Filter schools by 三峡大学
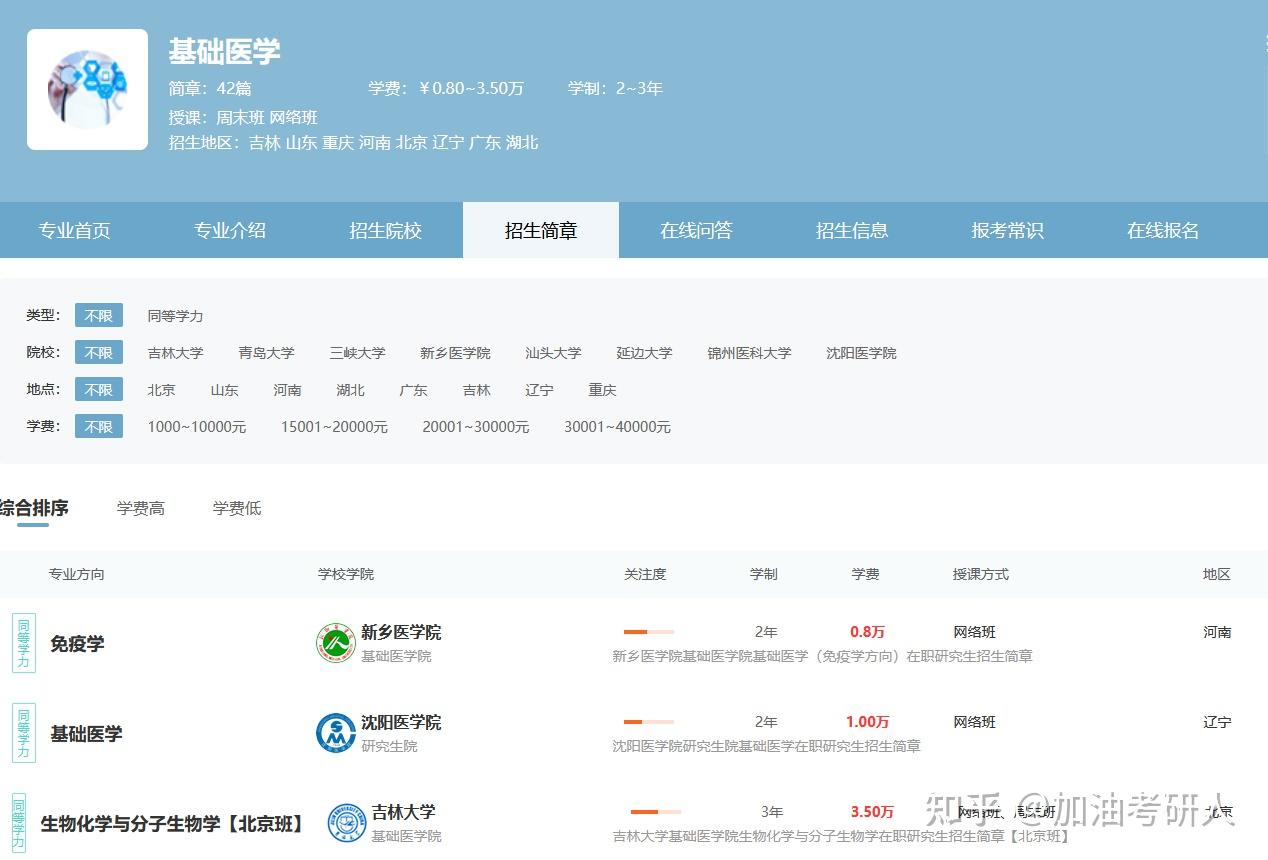 357,352
